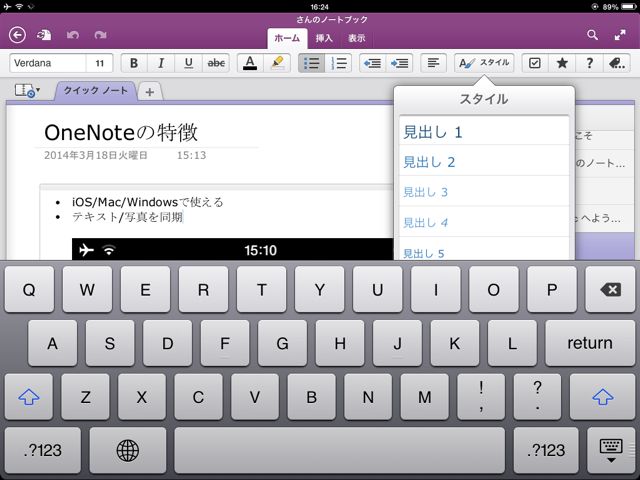Increase the paragraph indent

[399, 63]
